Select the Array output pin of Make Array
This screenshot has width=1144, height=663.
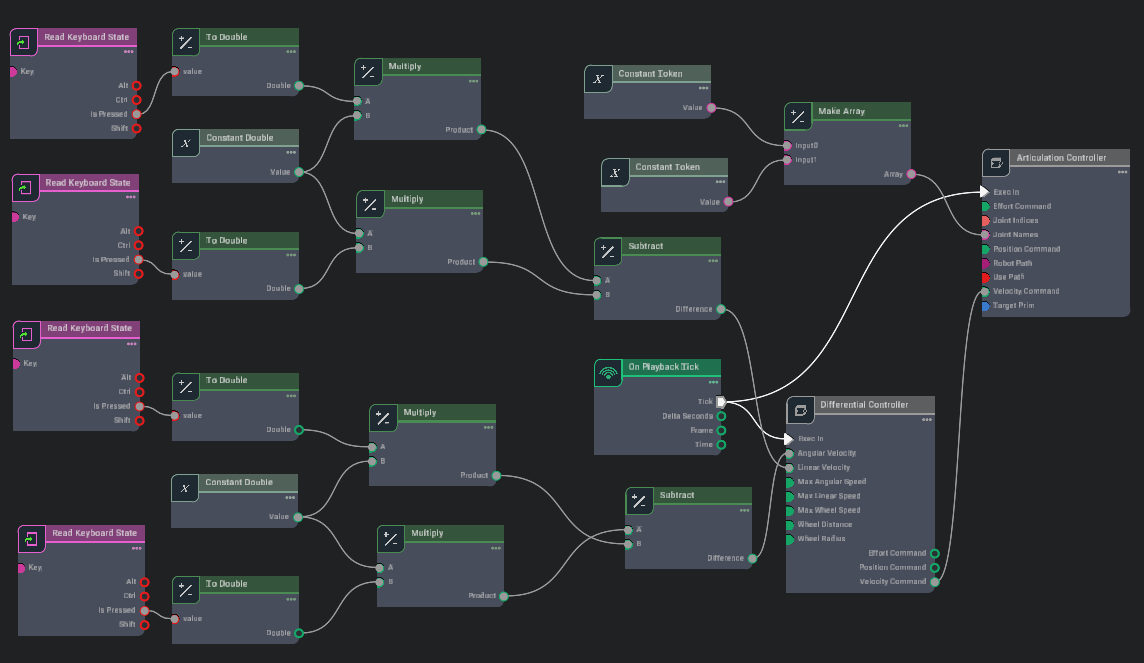pyautogui.click(x=911, y=173)
